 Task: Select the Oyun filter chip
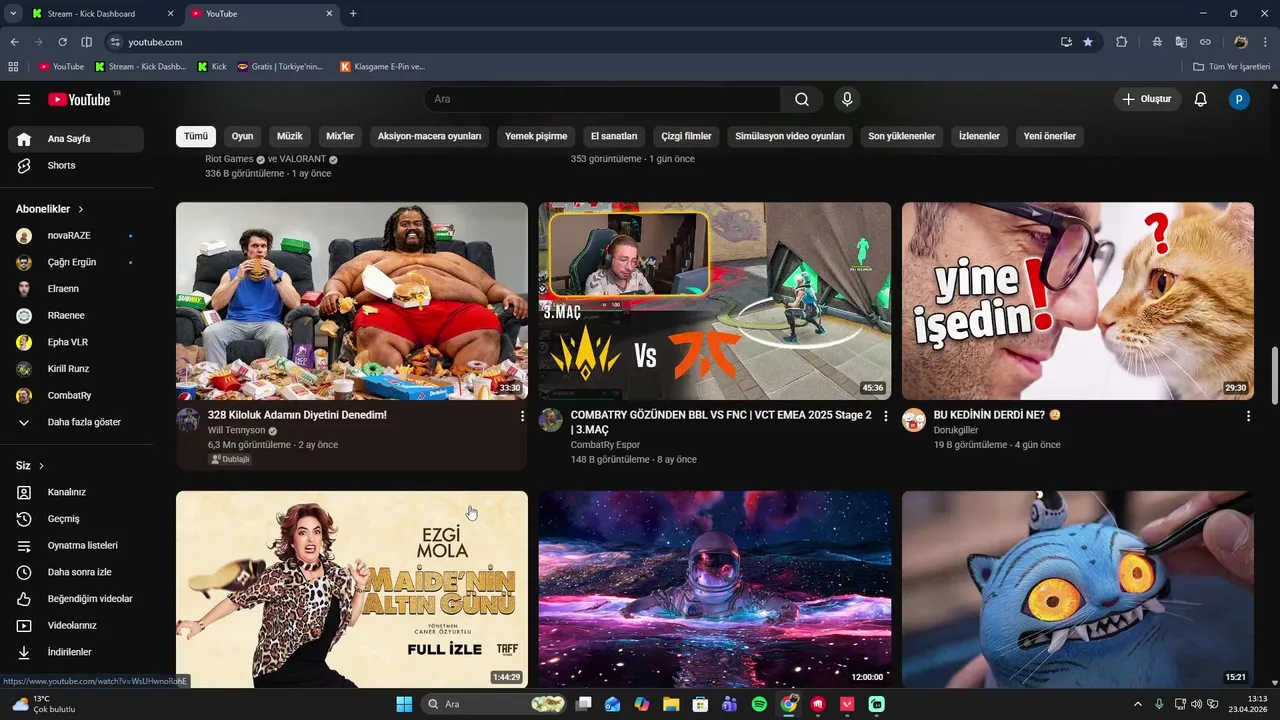pyautogui.click(x=243, y=136)
